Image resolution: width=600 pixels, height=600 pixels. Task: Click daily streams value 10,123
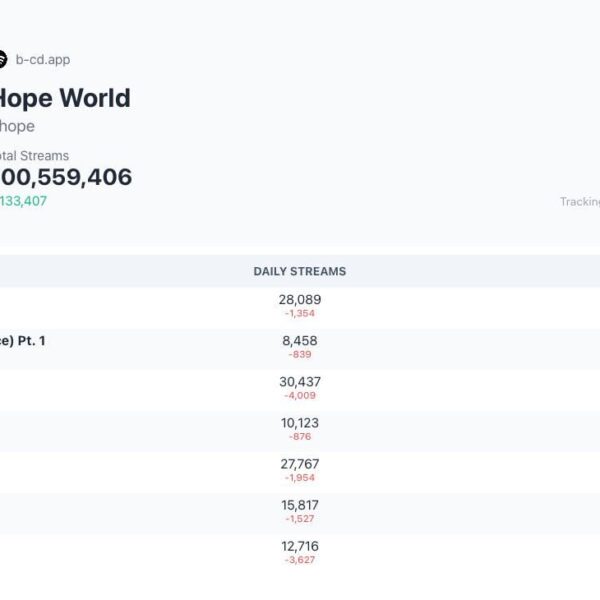(x=300, y=423)
